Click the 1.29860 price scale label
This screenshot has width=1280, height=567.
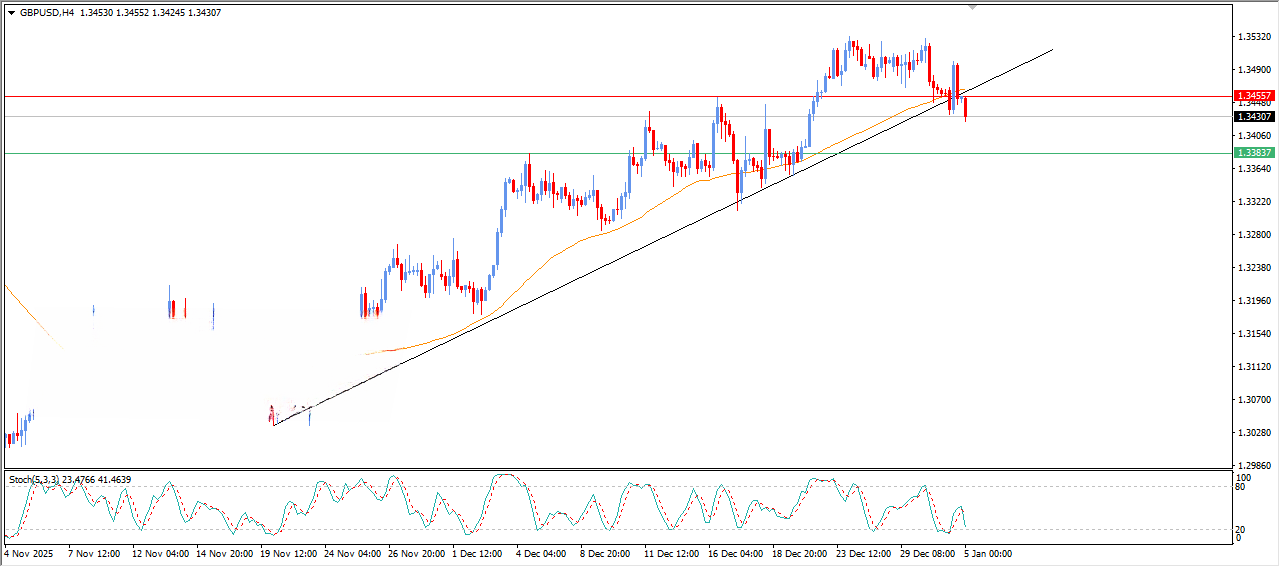pos(1254,466)
